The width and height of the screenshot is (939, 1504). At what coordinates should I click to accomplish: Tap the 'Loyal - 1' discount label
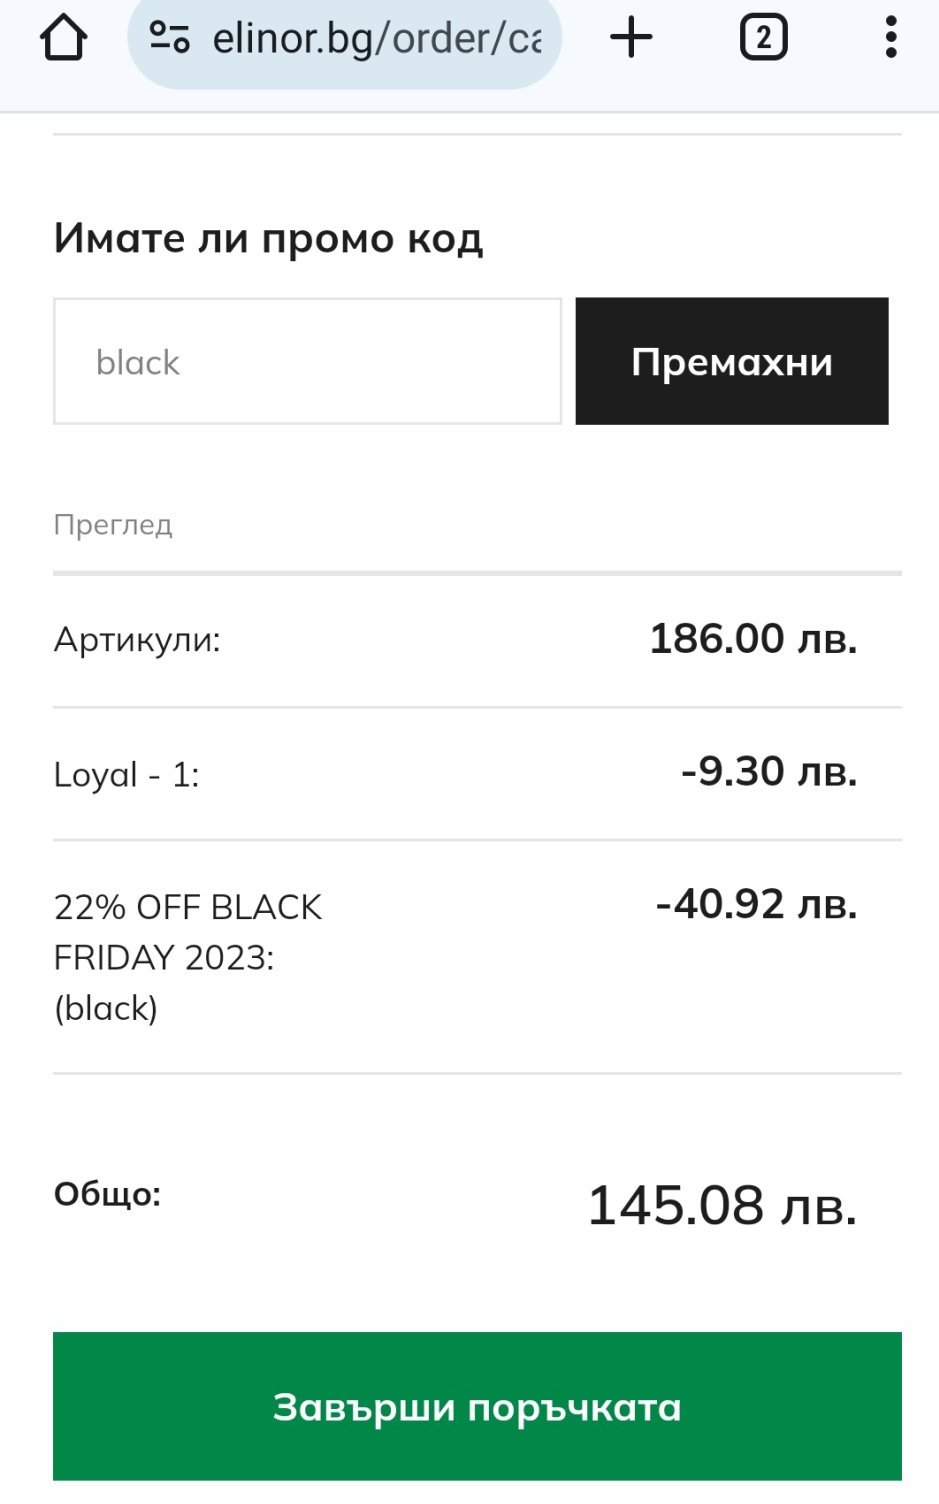(127, 774)
